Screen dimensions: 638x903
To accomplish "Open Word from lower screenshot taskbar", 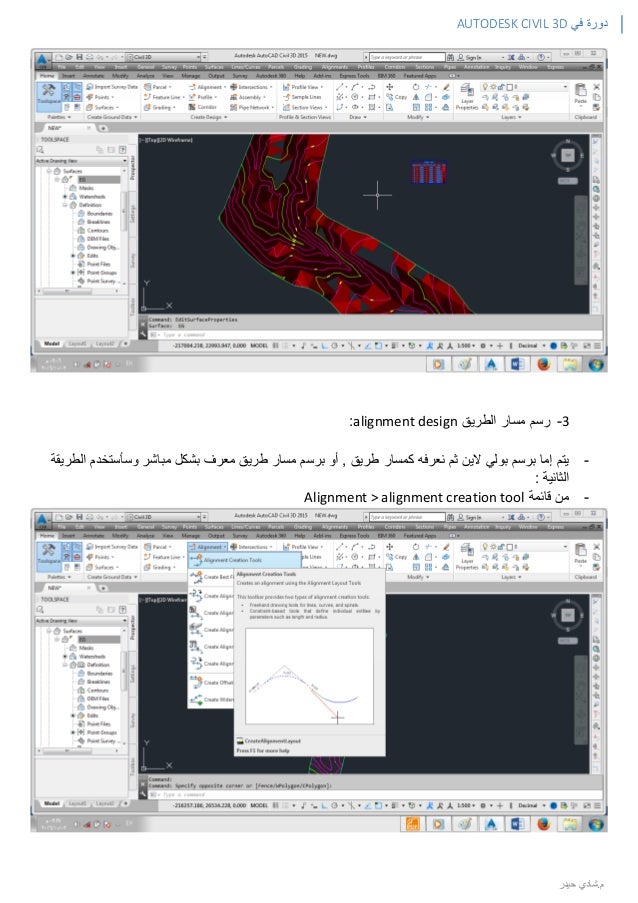I will (x=517, y=824).
